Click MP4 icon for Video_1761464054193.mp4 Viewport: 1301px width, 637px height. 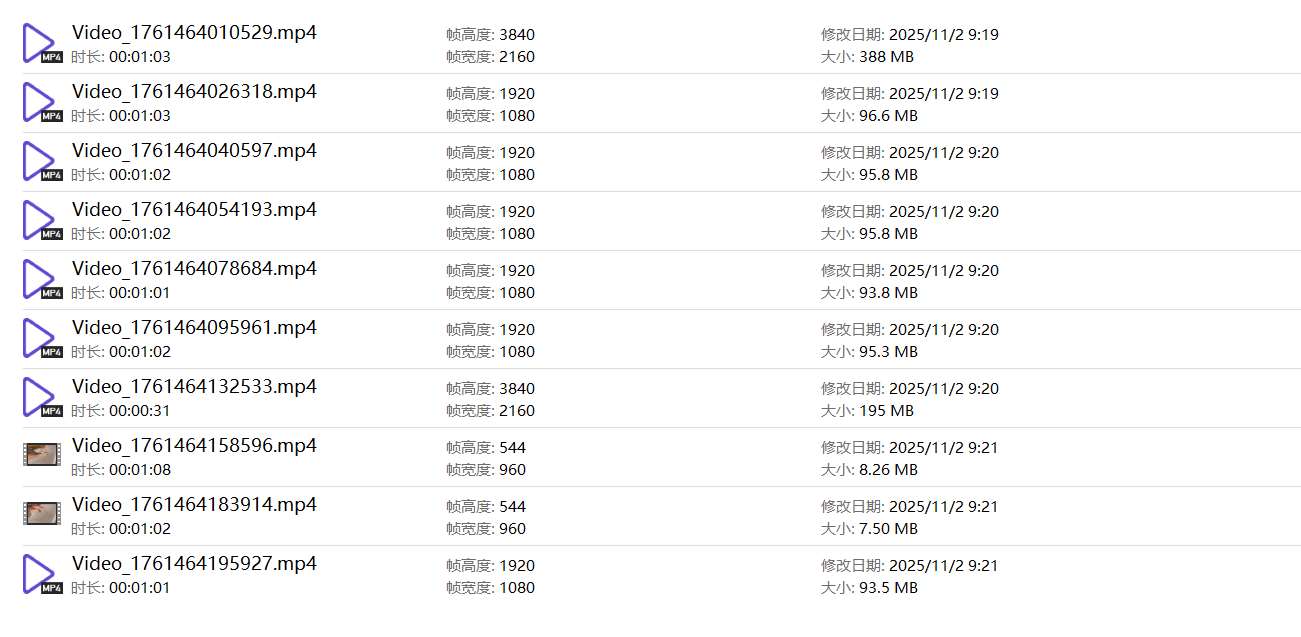point(41,221)
